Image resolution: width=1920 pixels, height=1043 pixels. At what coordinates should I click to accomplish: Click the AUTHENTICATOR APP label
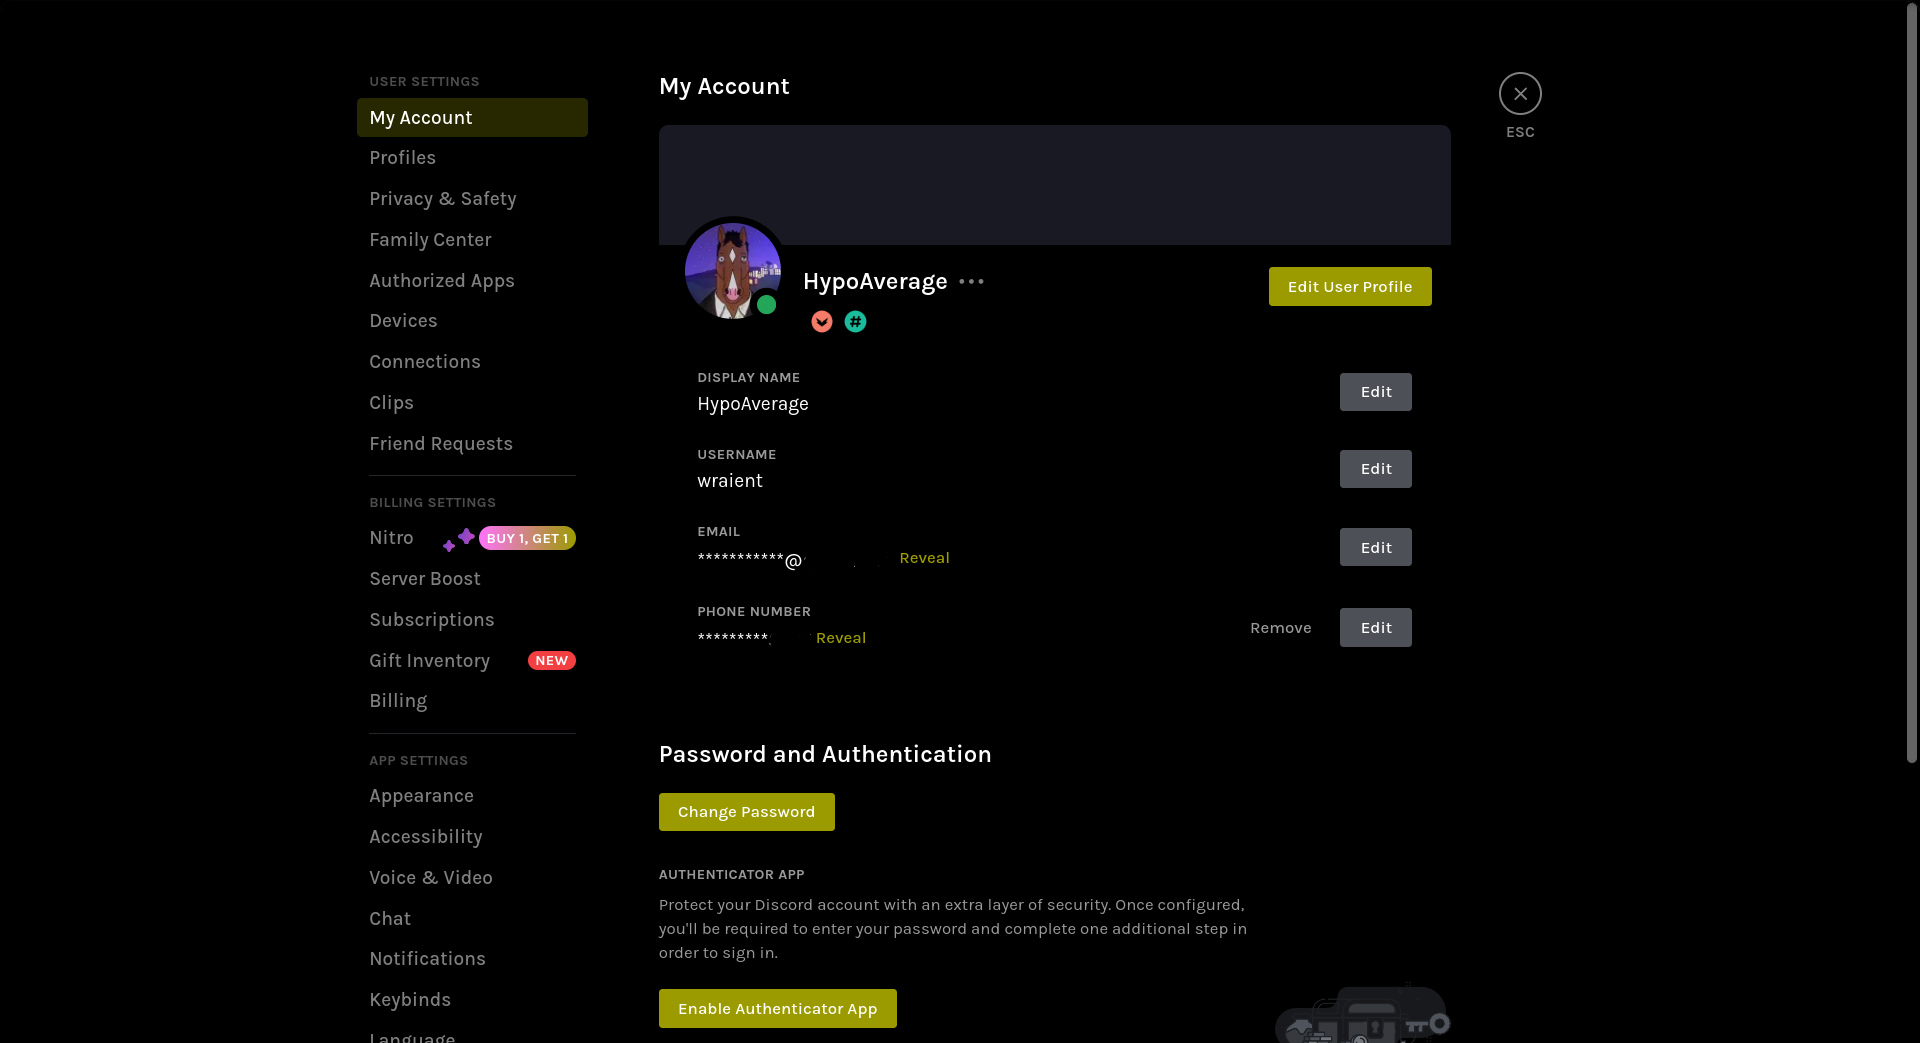(731, 875)
